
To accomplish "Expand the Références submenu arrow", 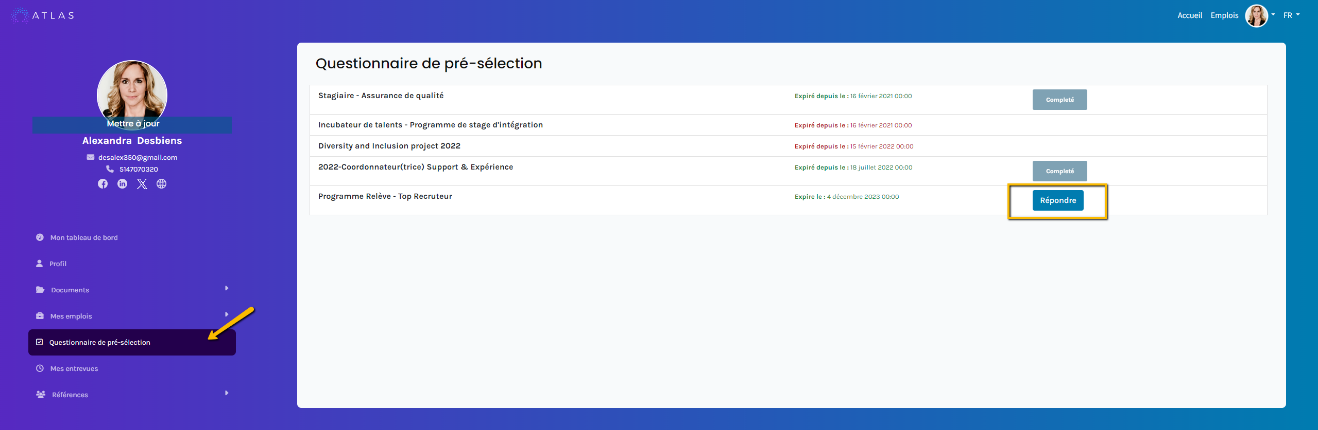I will [227, 393].
